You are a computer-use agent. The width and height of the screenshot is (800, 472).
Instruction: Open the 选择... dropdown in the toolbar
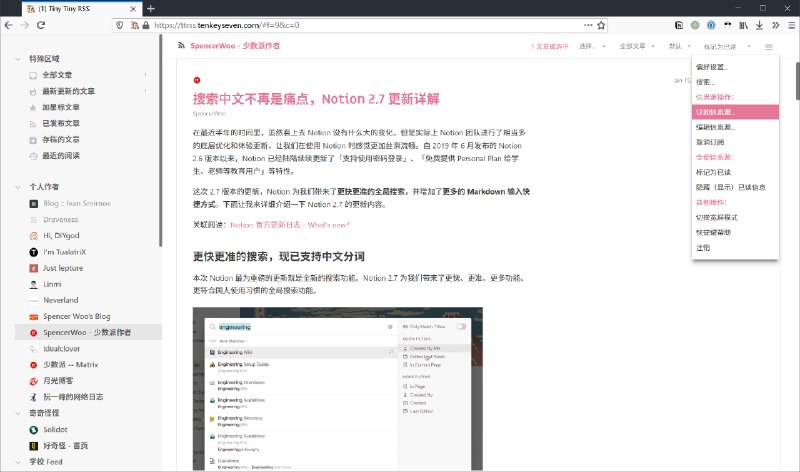pos(584,46)
